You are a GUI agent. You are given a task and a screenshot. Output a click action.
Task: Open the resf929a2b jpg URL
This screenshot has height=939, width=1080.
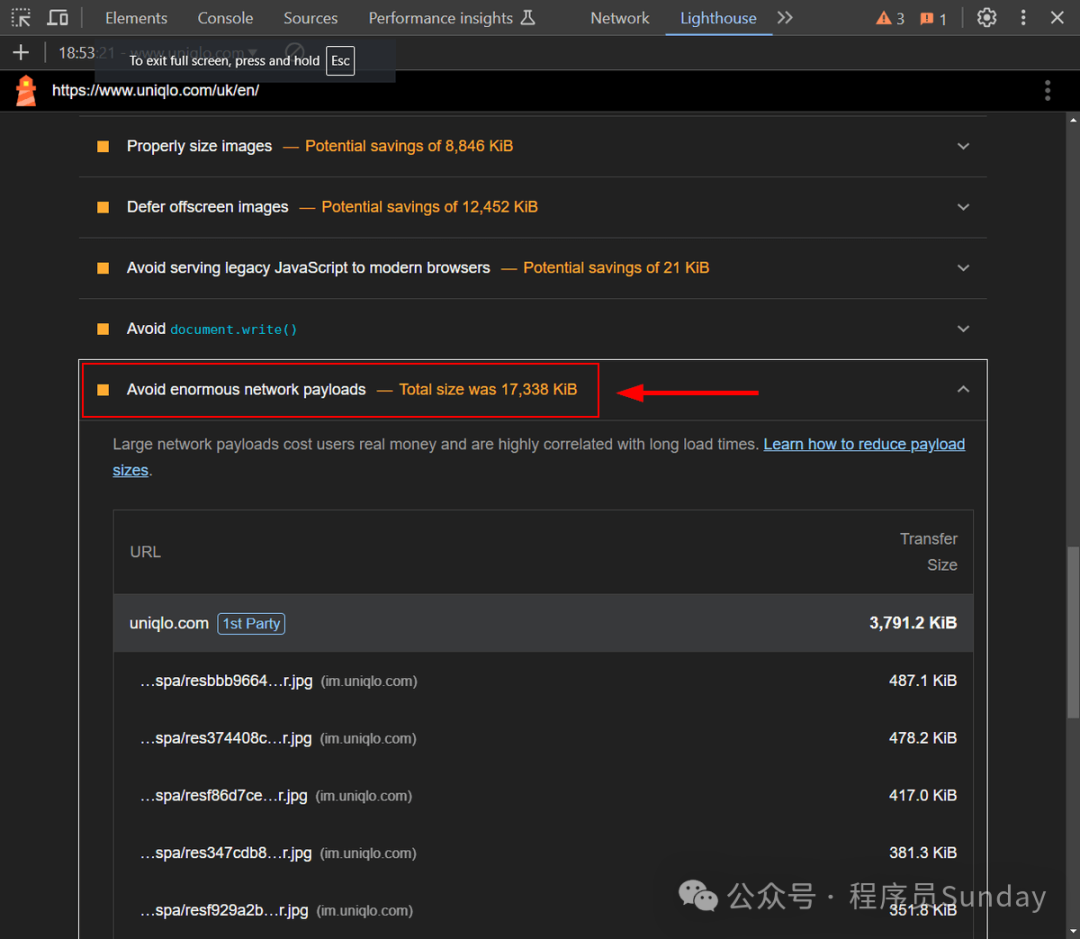(x=224, y=910)
